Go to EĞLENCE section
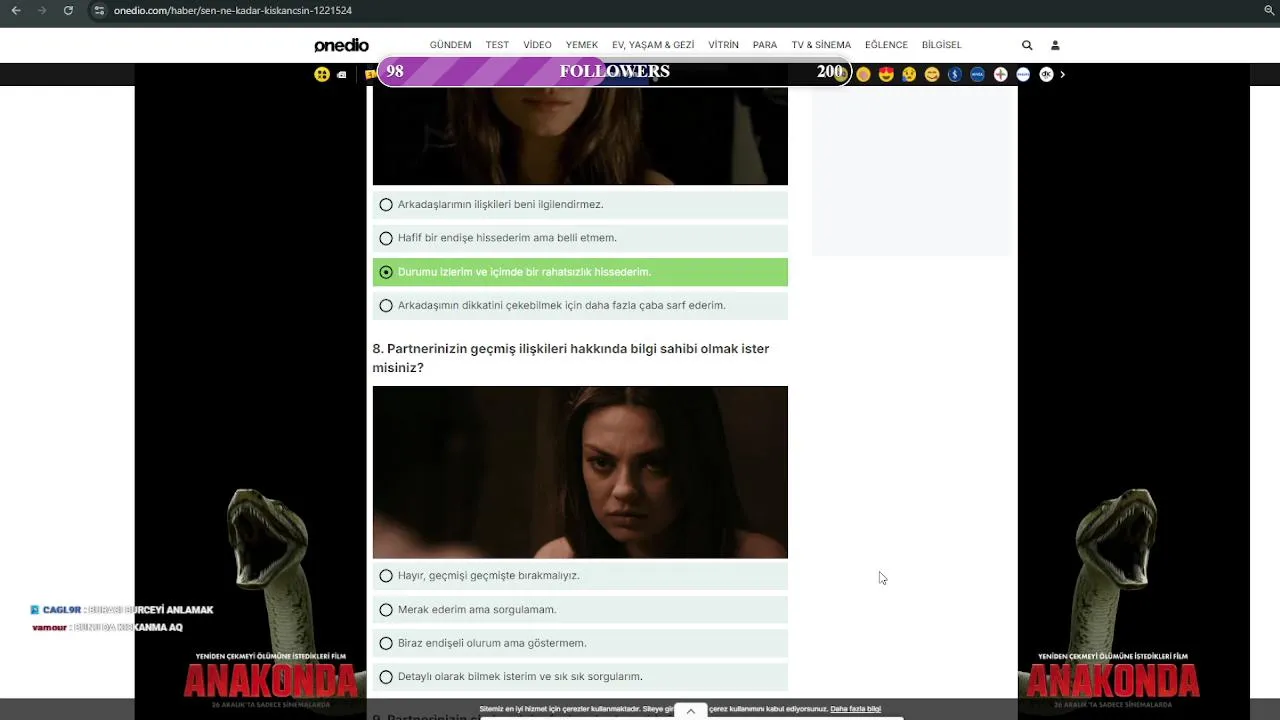Viewport: 1280px width, 720px height. 886,45
